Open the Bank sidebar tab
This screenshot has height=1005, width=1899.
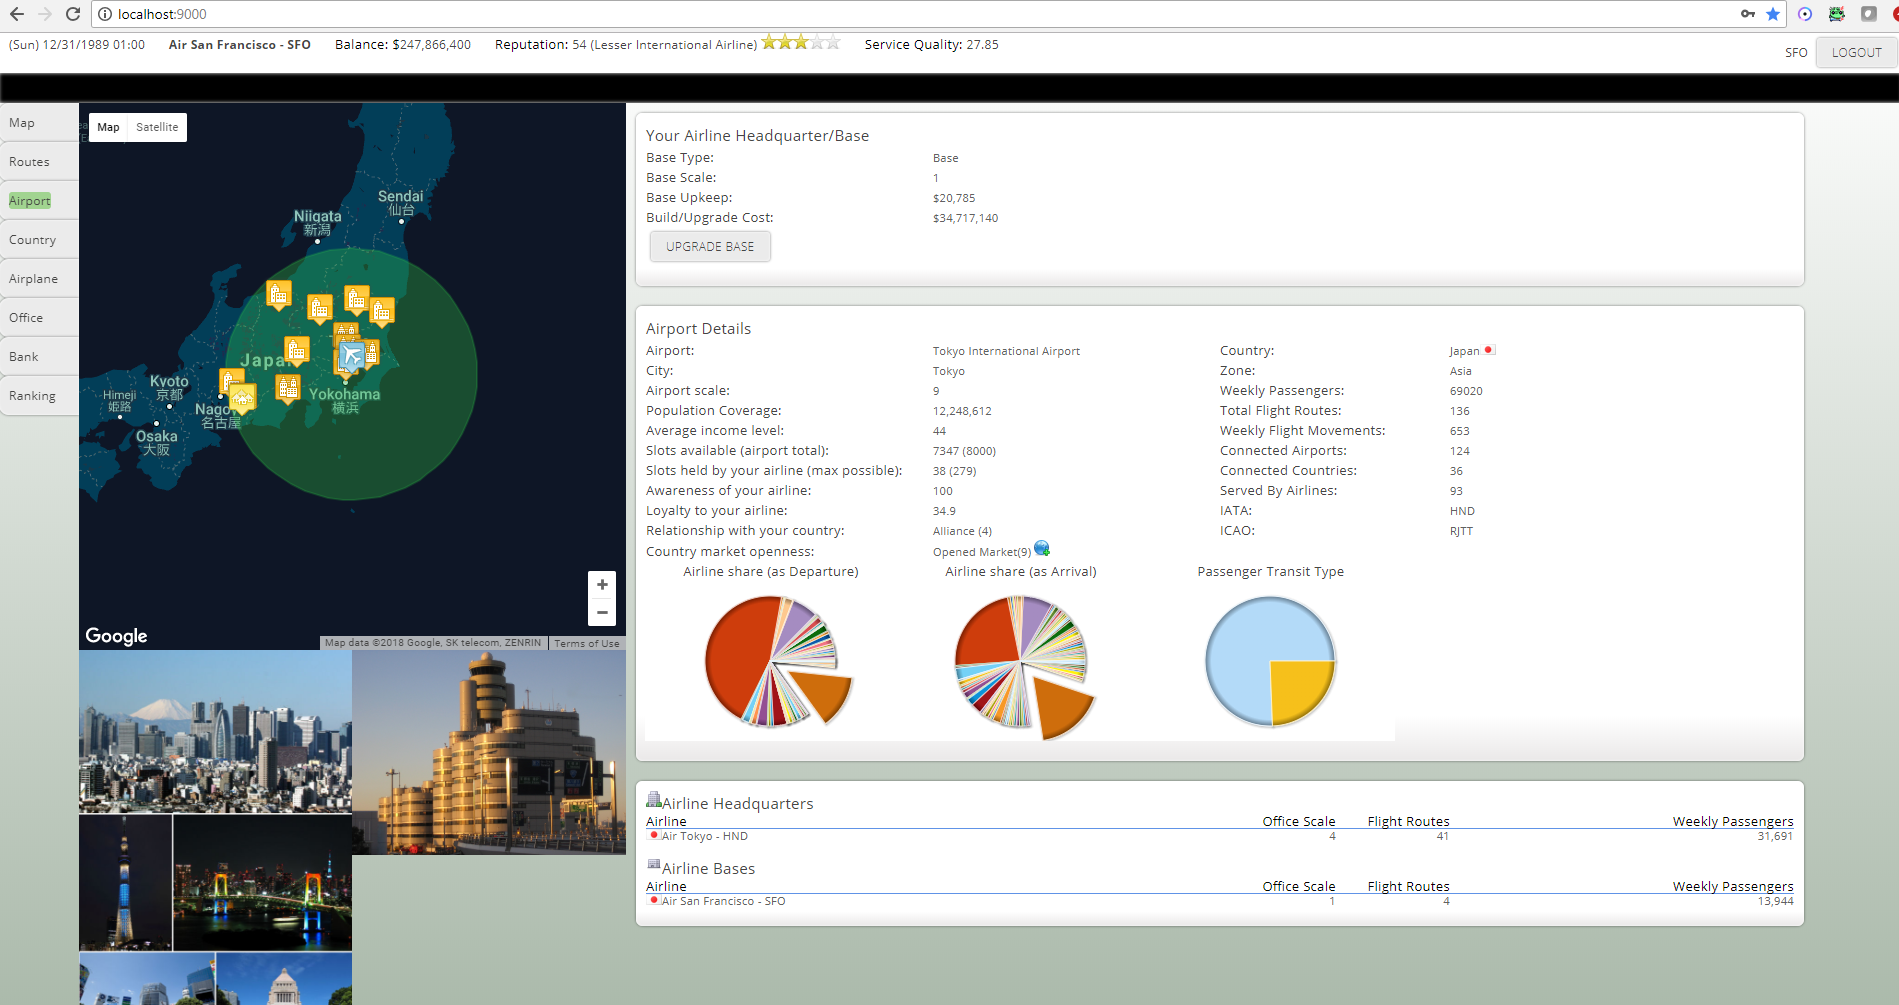pyautogui.click(x=39, y=357)
